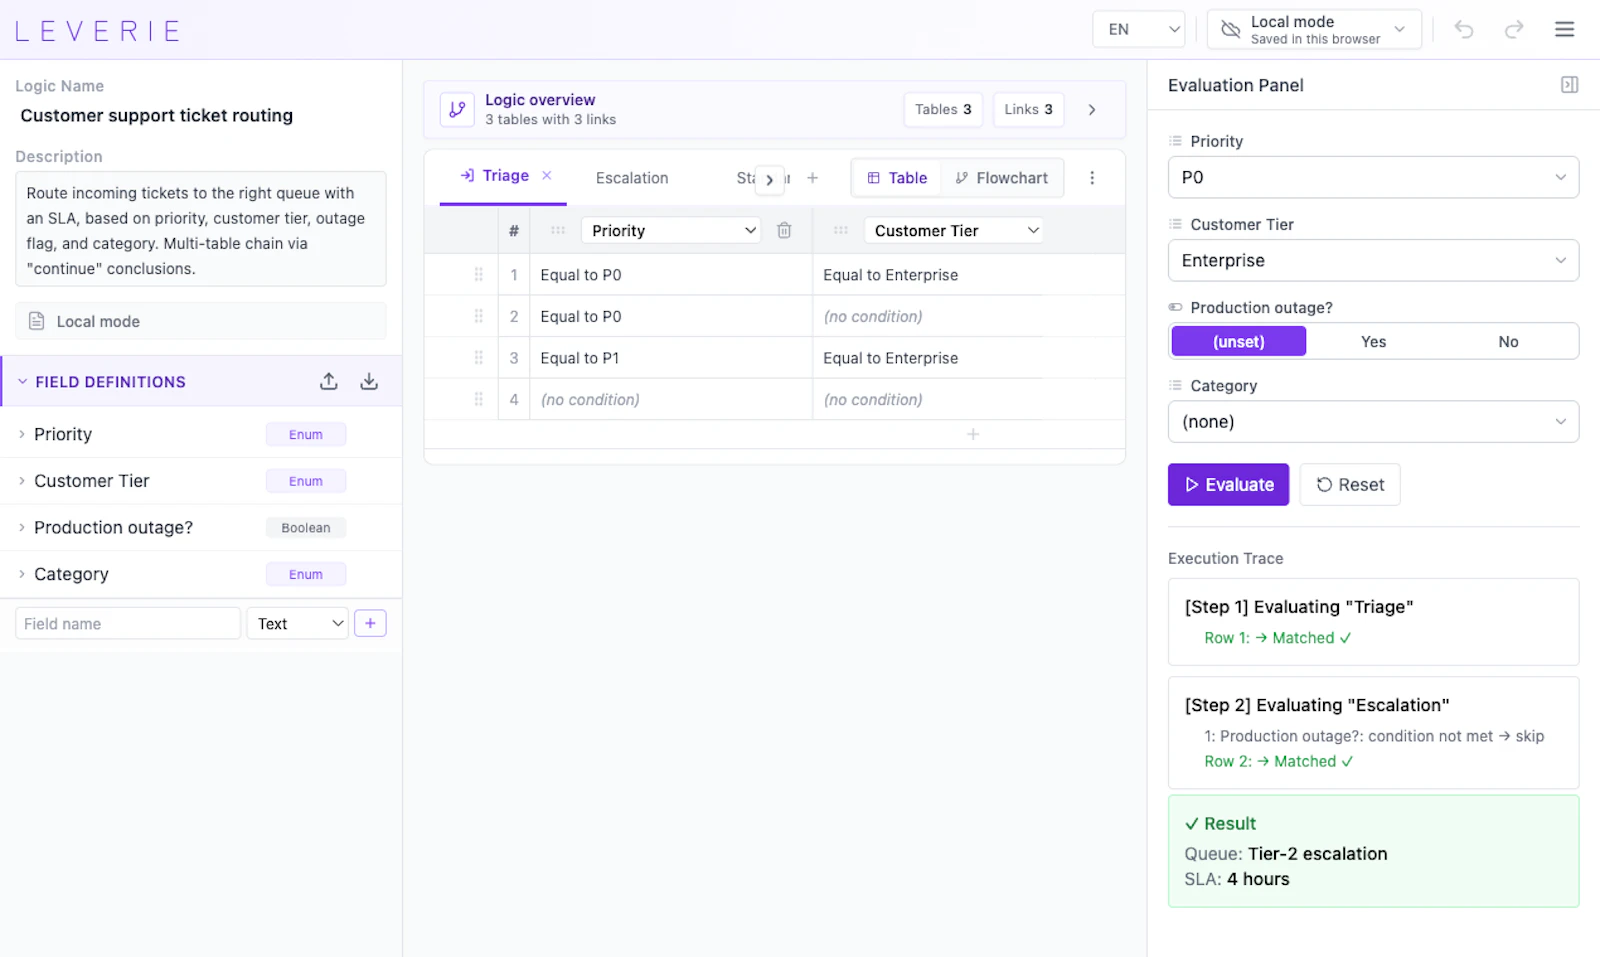Set Production outage to unset

click(x=1238, y=341)
